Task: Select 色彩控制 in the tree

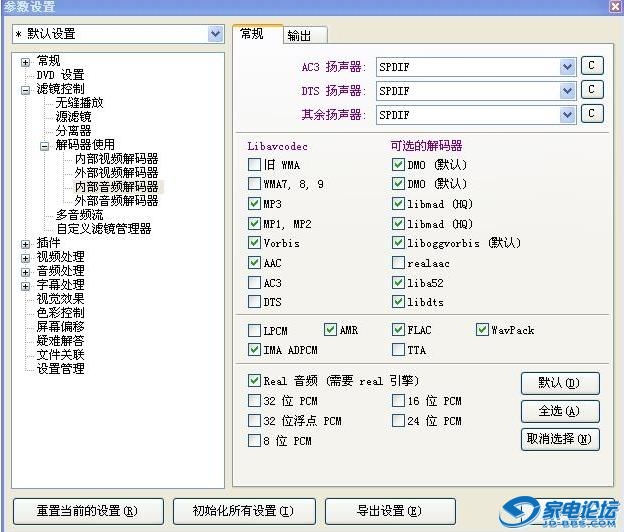Action: click(60, 313)
